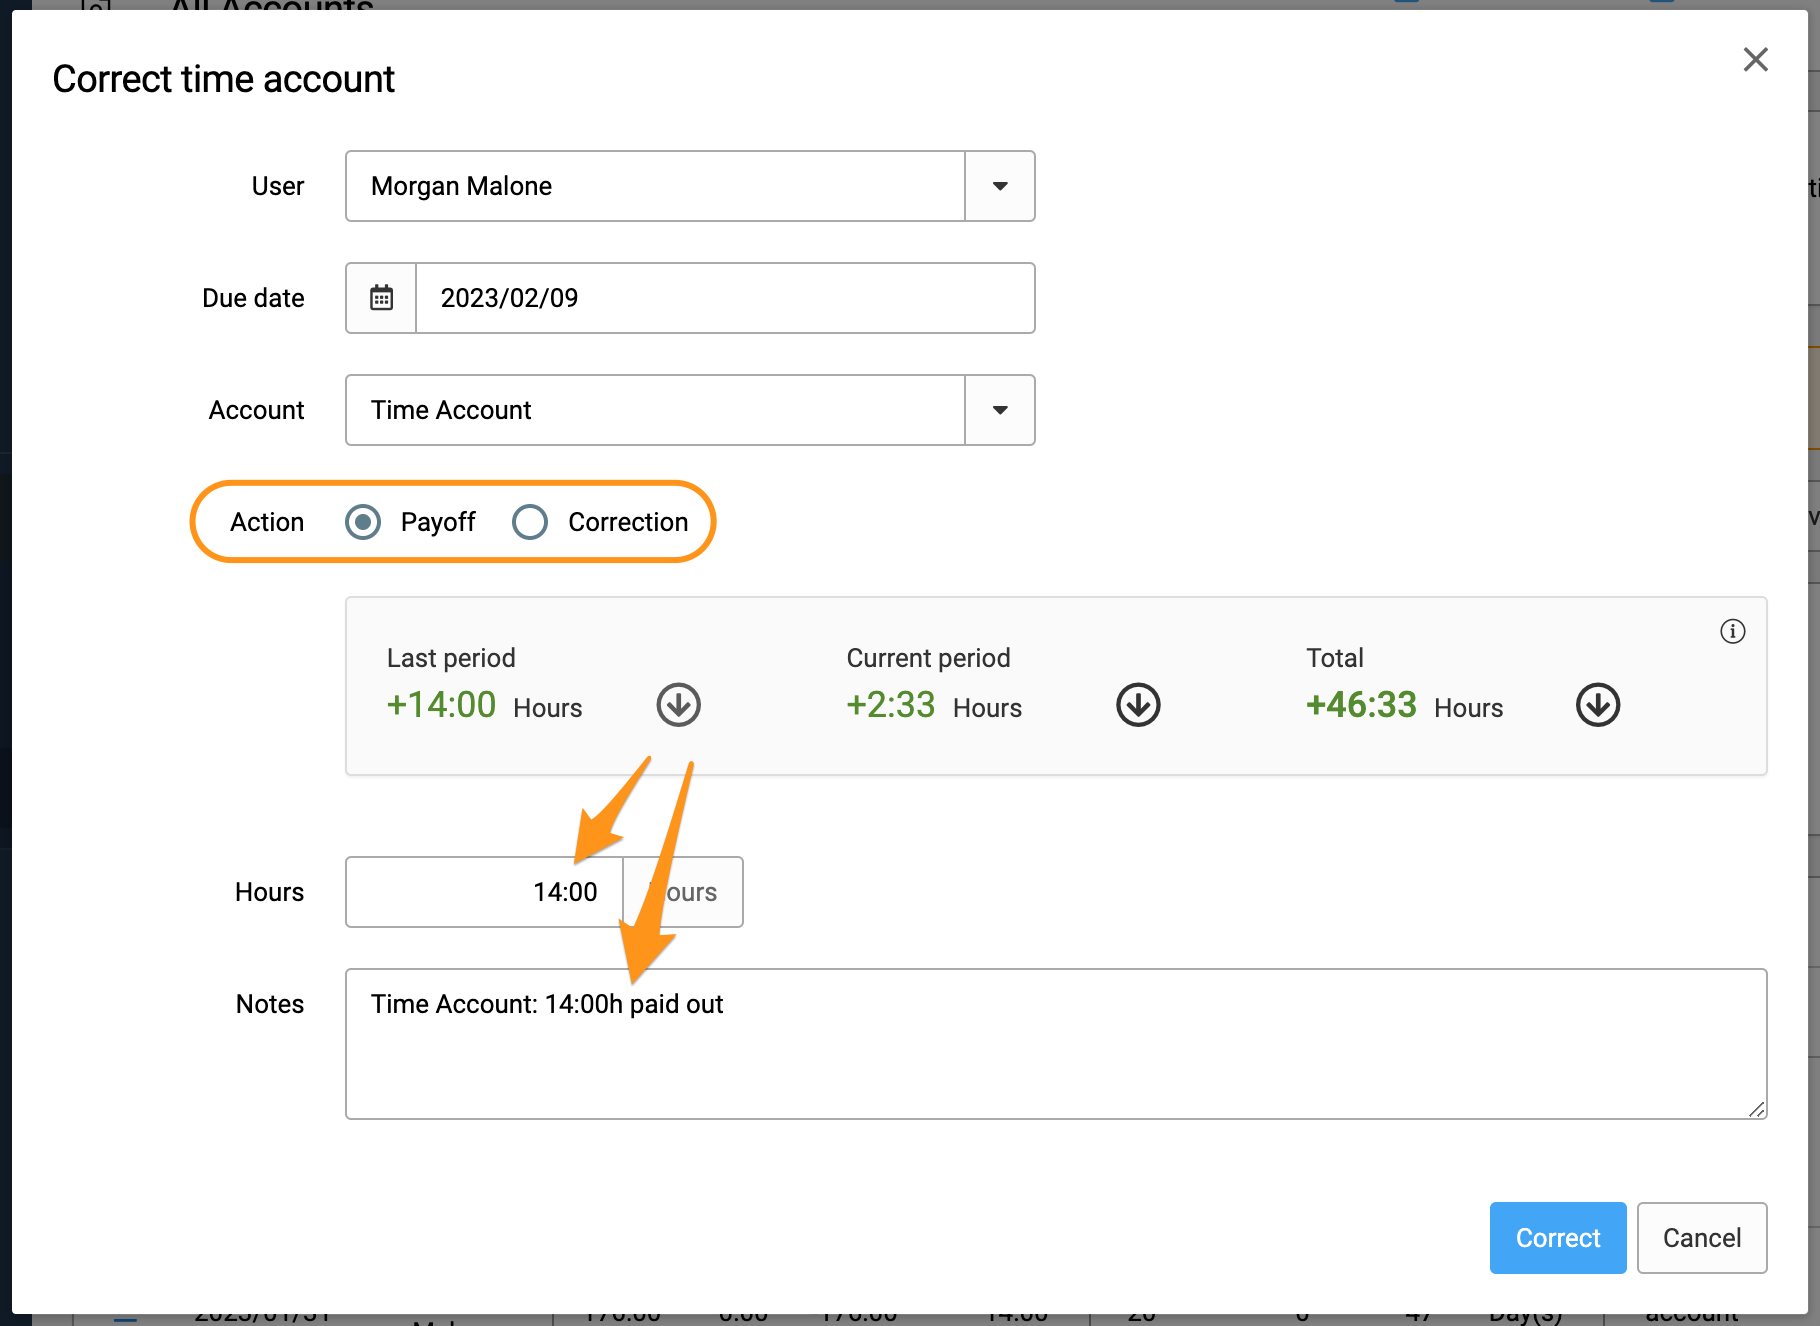Click the +14:00 Last period value
1820x1326 pixels.
[441, 705]
